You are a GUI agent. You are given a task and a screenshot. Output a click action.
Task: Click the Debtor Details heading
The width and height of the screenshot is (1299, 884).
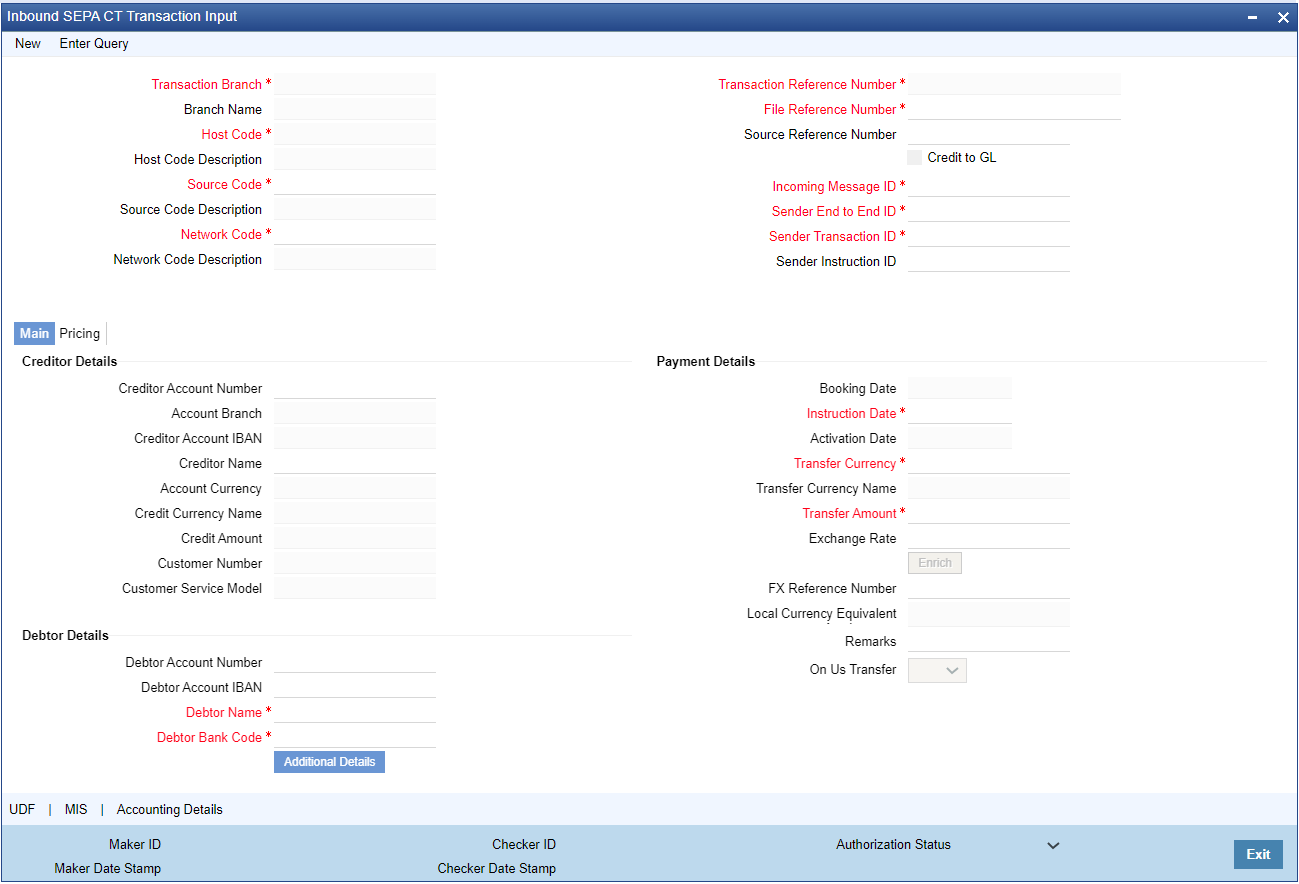(x=65, y=635)
